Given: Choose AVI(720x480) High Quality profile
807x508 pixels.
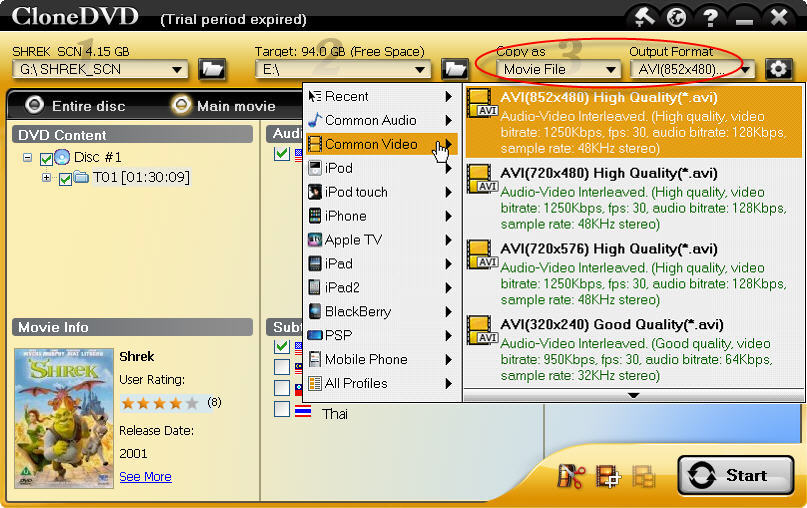Looking at the screenshot, I should coord(634,199).
